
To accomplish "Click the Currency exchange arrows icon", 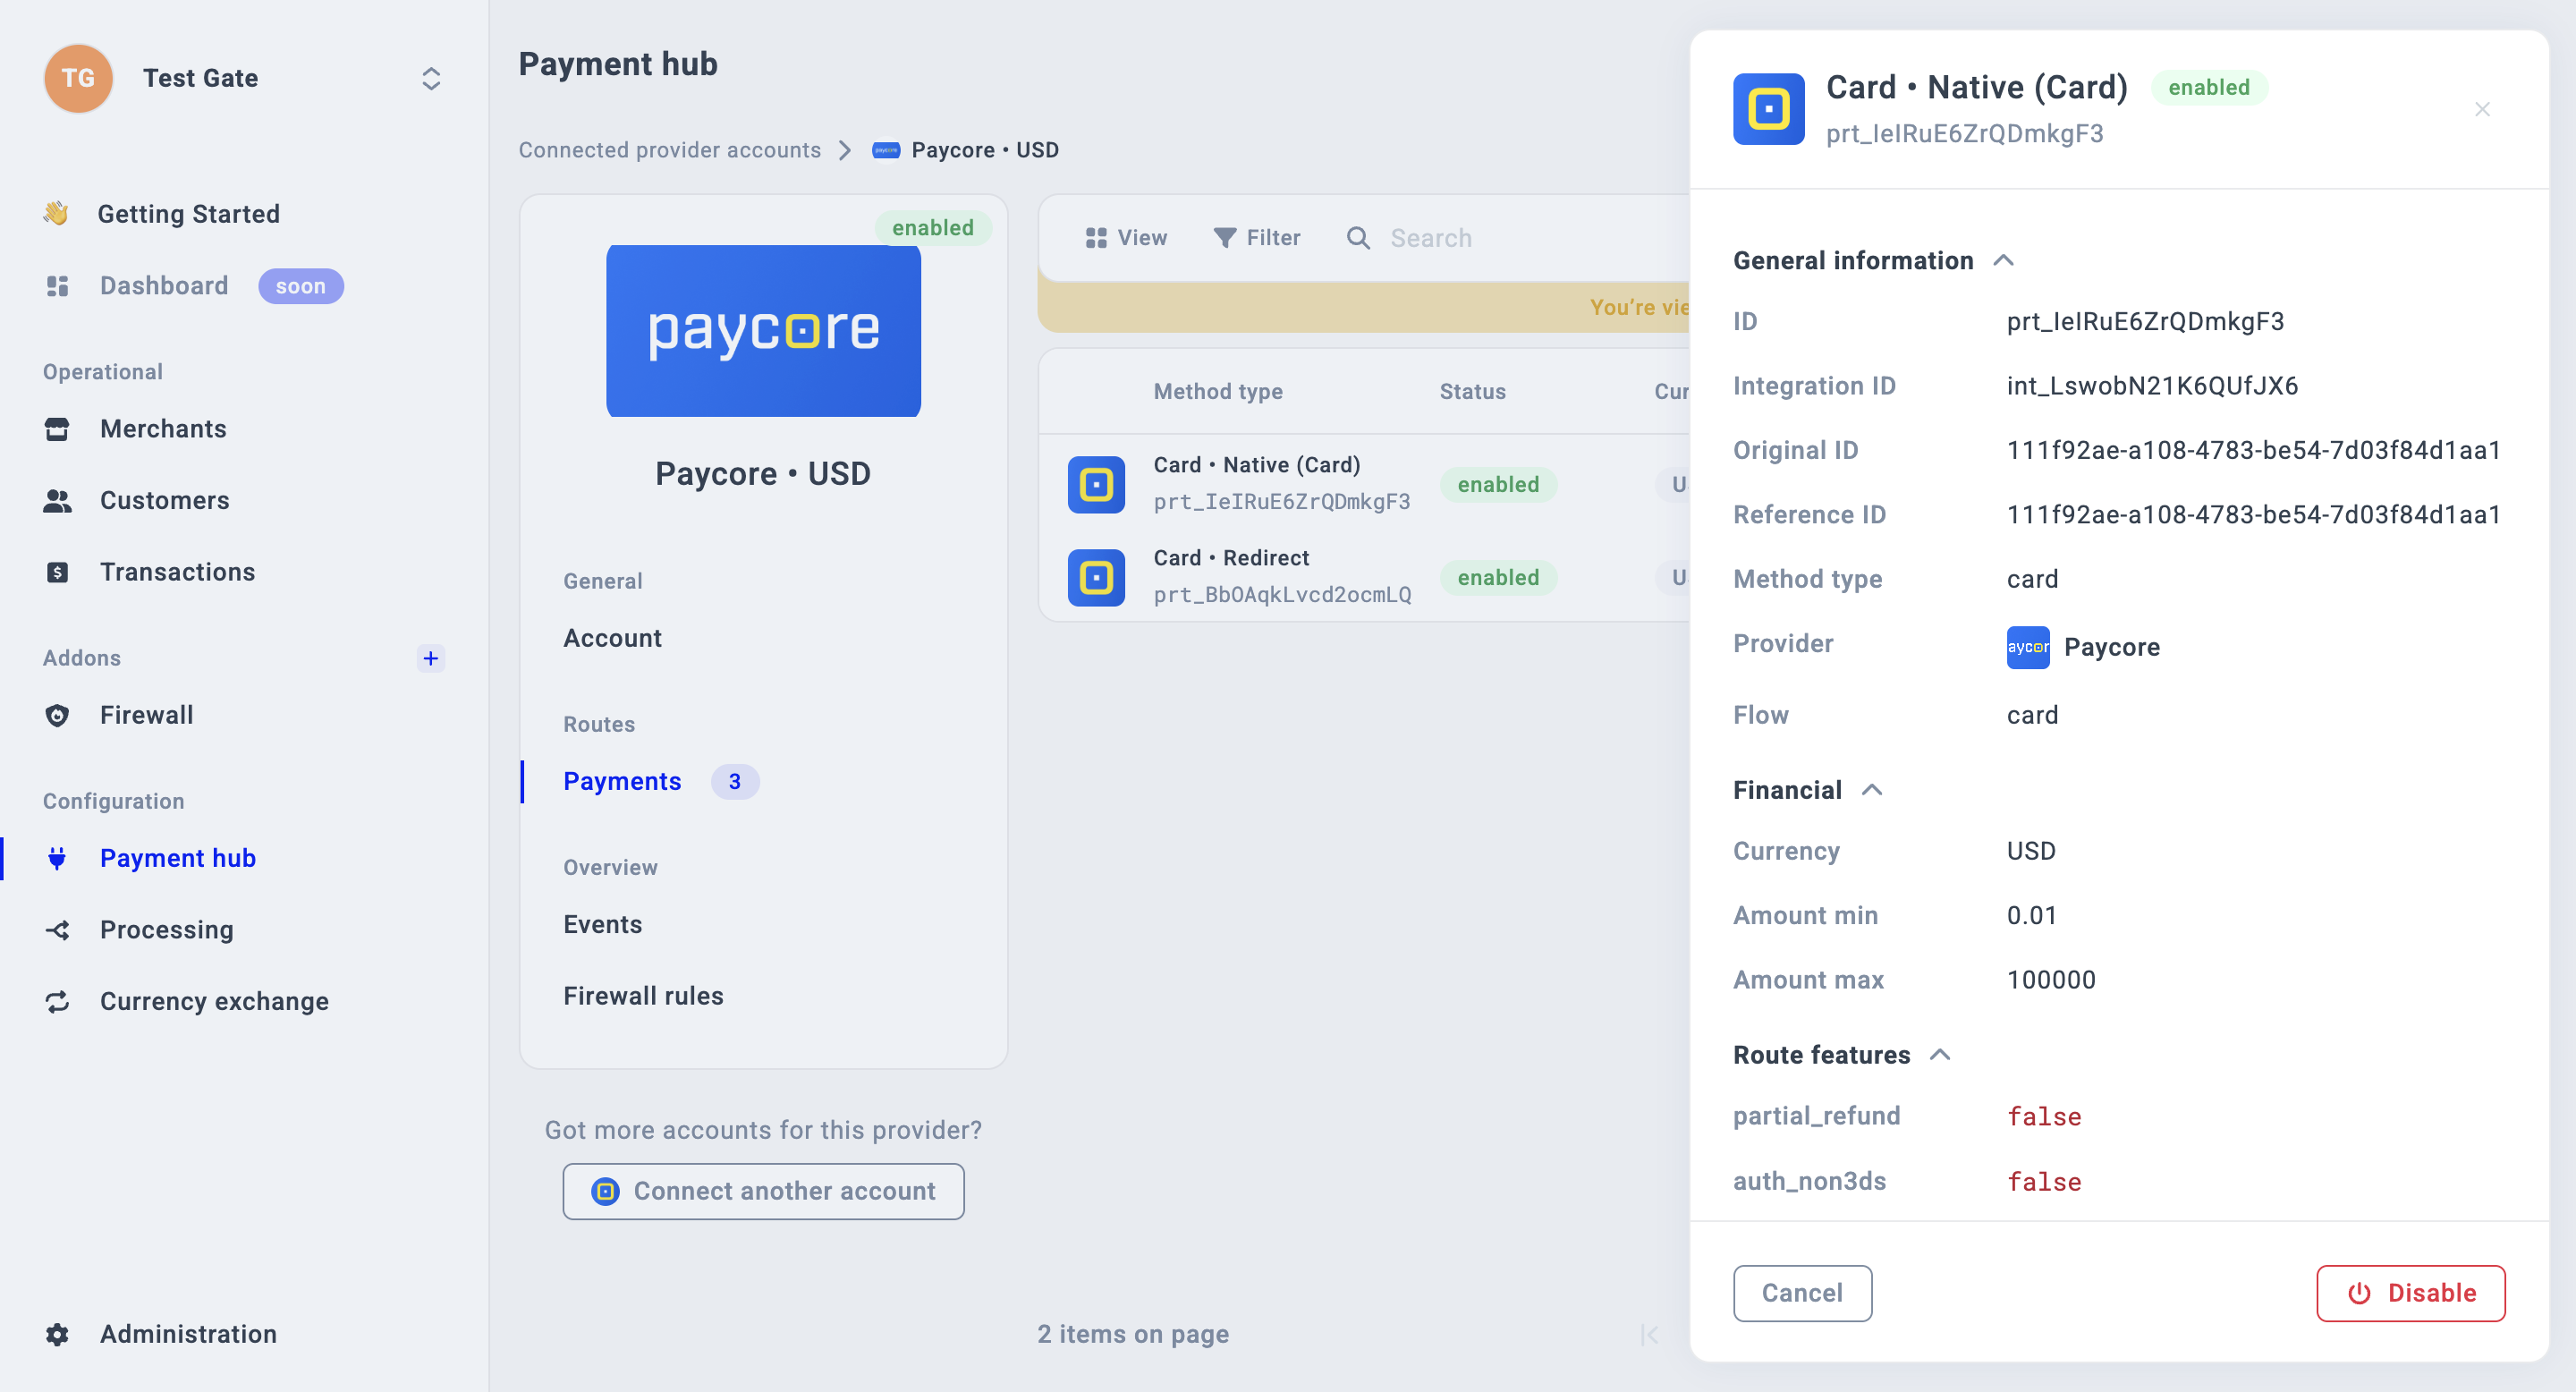I will (57, 1001).
